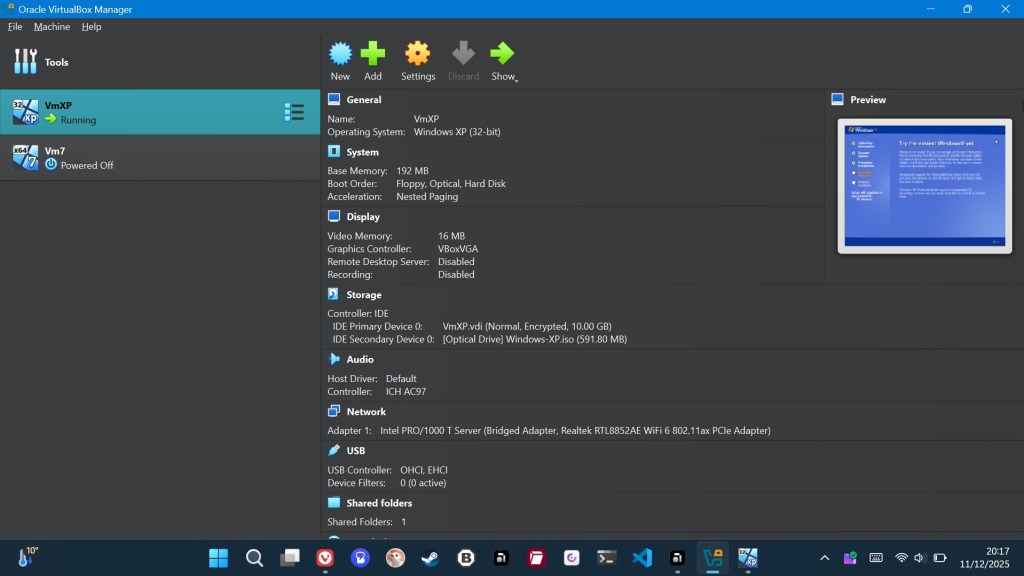Image resolution: width=1024 pixels, height=576 pixels.
Task: Click the Add machine green plus icon
Action: point(373,54)
